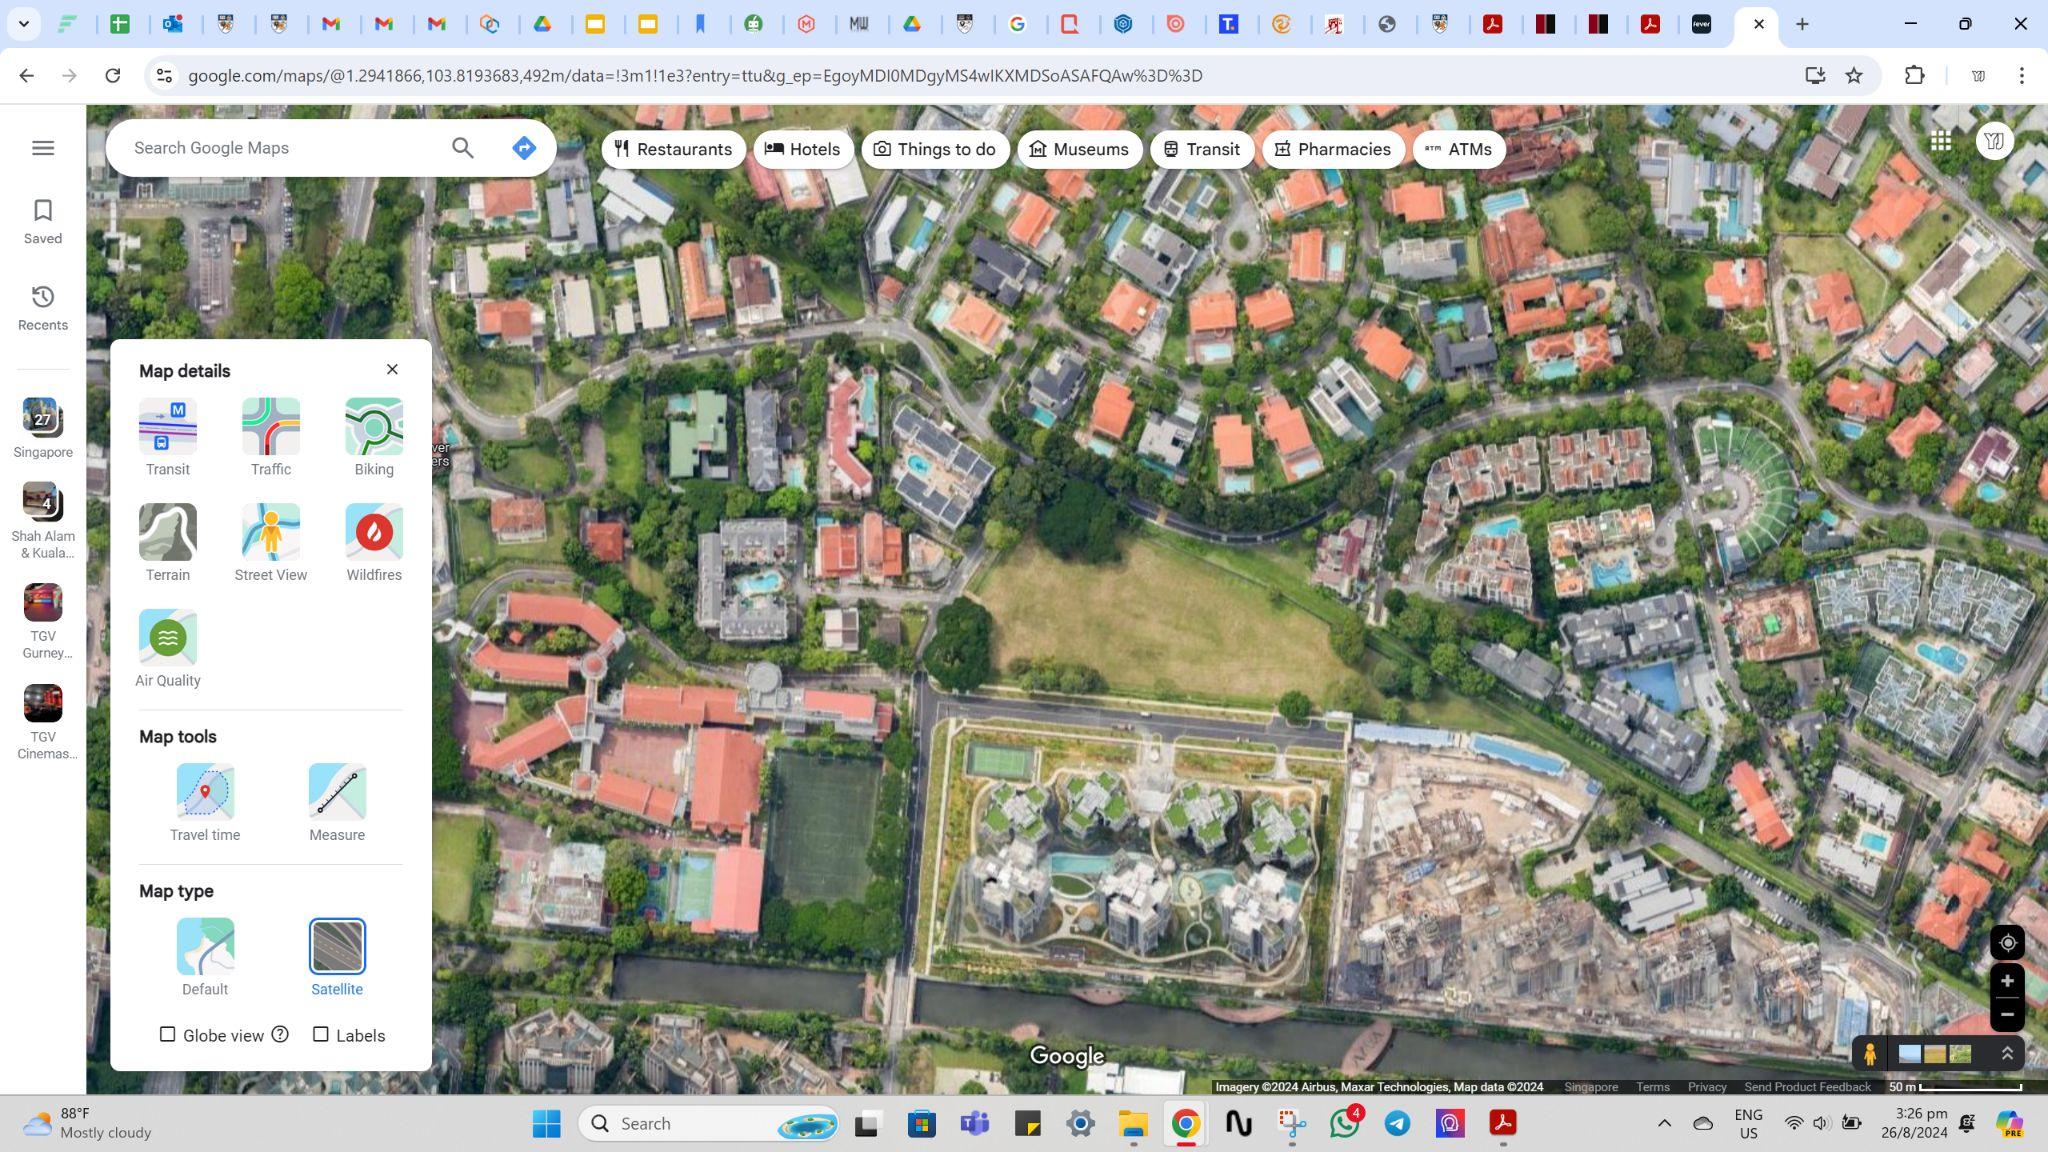Check the Labels checkbox
This screenshot has width=2048, height=1152.
(x=321, y=1035)
